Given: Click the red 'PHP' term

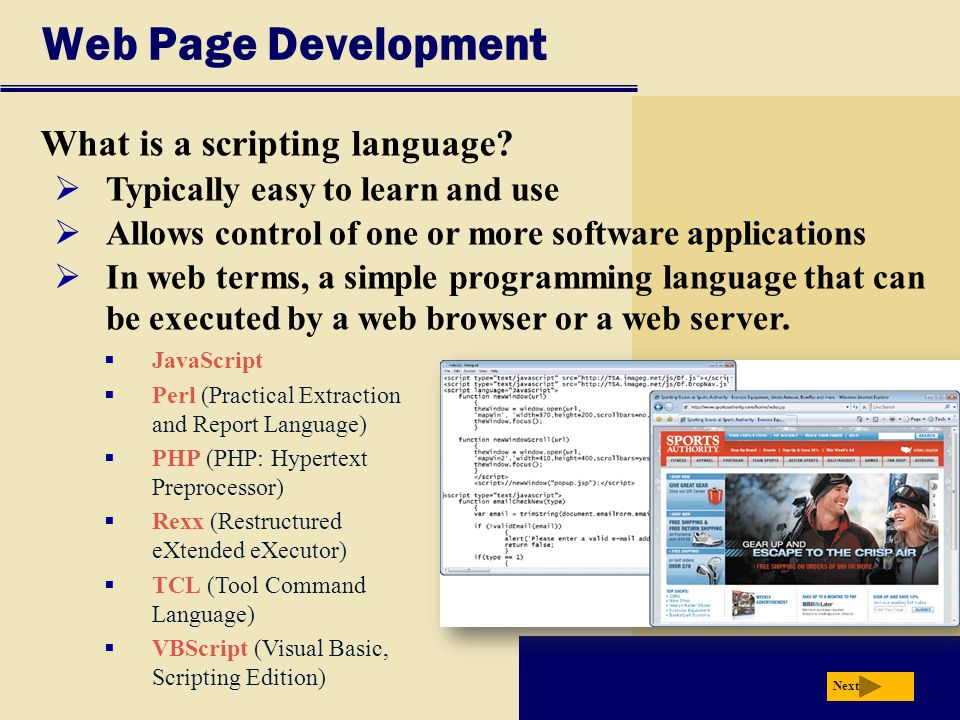Looking at the screenshot, I should point(176,458).
